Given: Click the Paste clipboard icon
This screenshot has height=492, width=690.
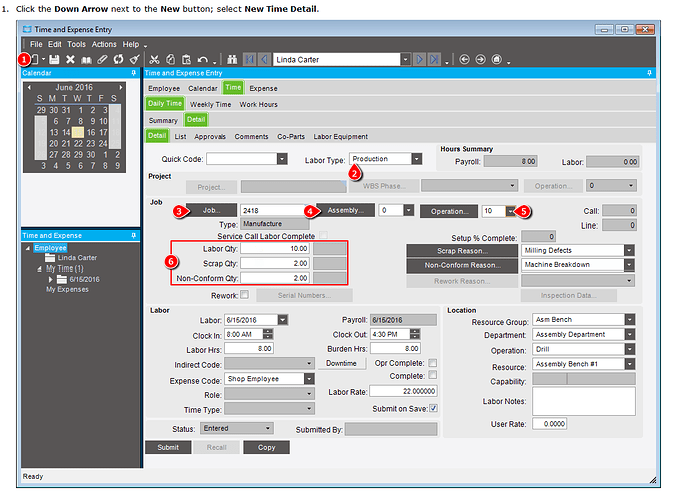Looking at the screenshot, I should (x=187, y=59).
